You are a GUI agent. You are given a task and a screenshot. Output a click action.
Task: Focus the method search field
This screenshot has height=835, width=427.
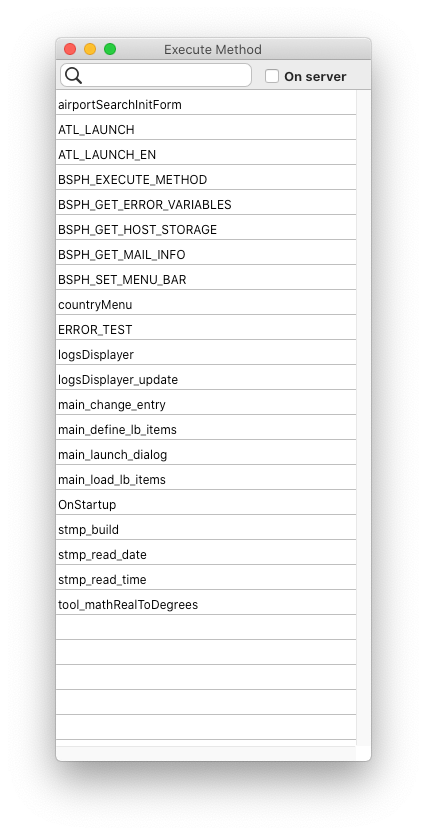[156, 76]
